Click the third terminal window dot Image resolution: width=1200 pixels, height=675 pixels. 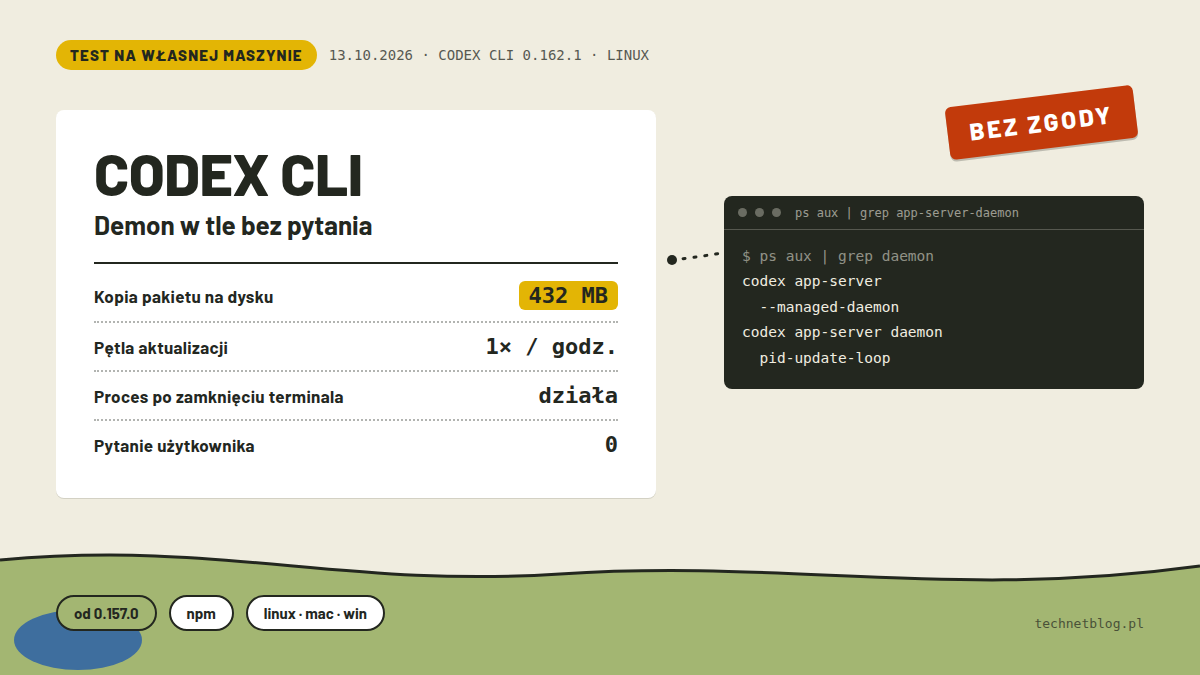(777, 213)
